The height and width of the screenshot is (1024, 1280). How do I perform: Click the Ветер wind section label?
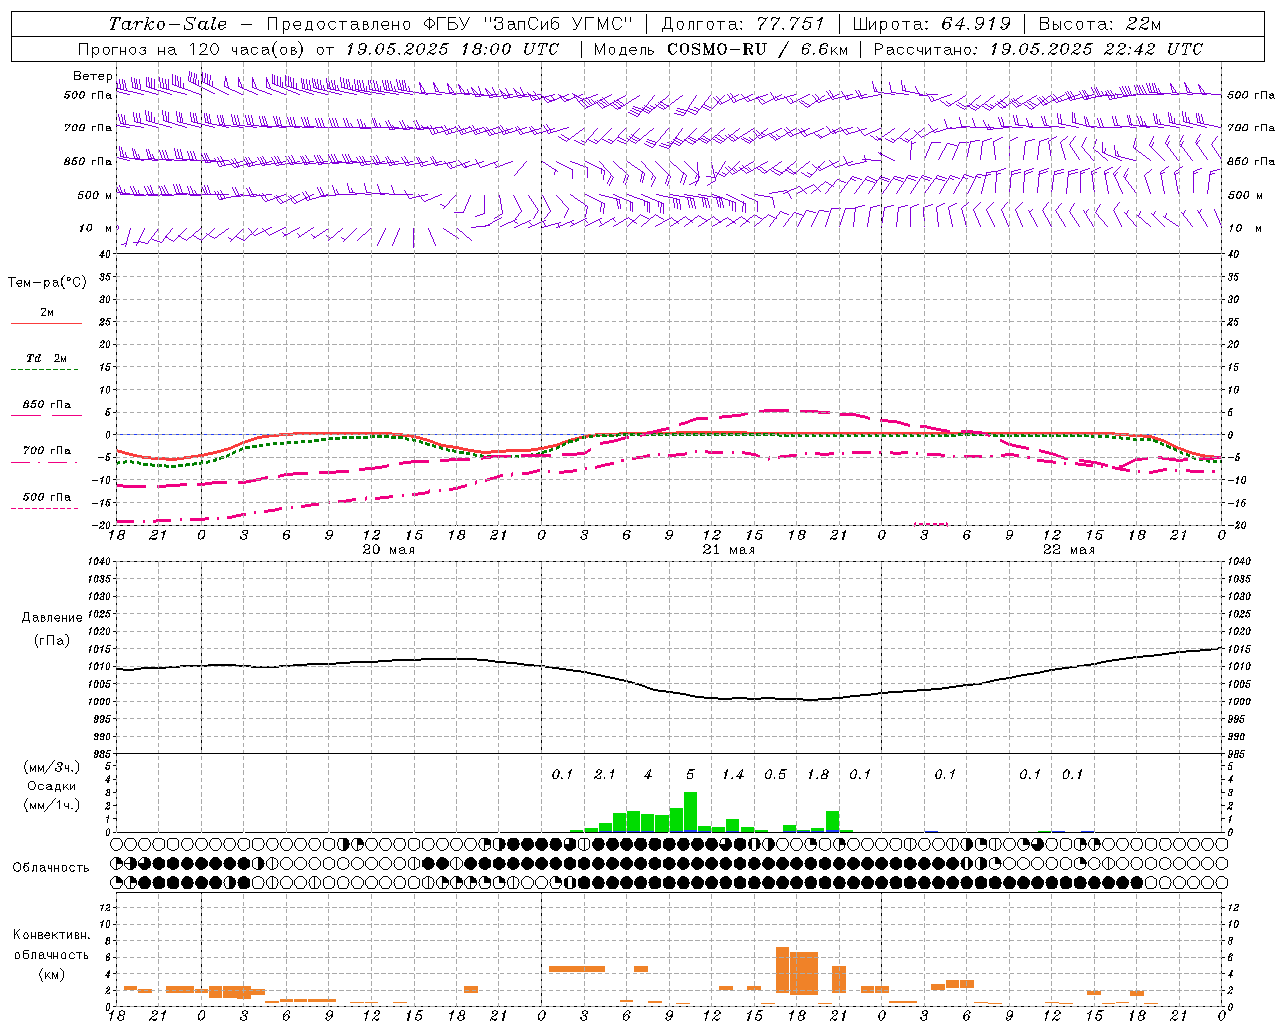(x=92, y=76)
